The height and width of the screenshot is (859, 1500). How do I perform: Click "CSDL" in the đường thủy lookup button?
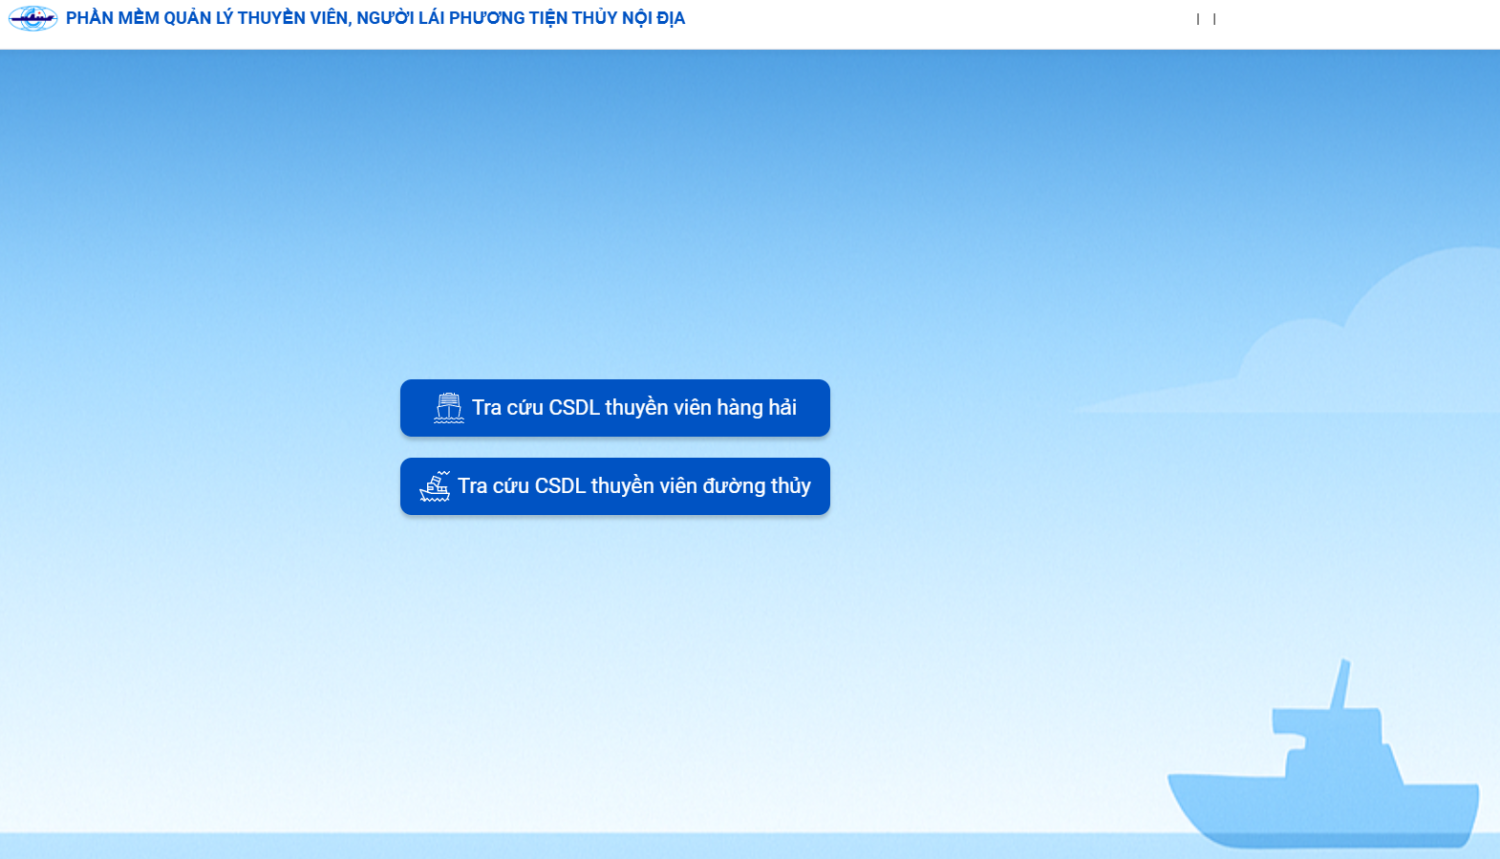(x=560, y=486)
